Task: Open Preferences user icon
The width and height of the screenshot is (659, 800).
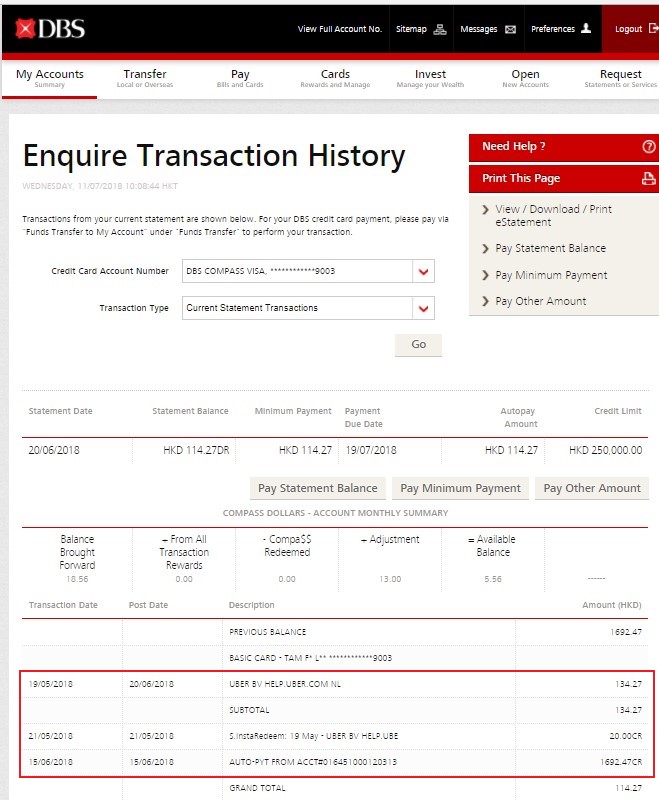Action: point(586,29)
